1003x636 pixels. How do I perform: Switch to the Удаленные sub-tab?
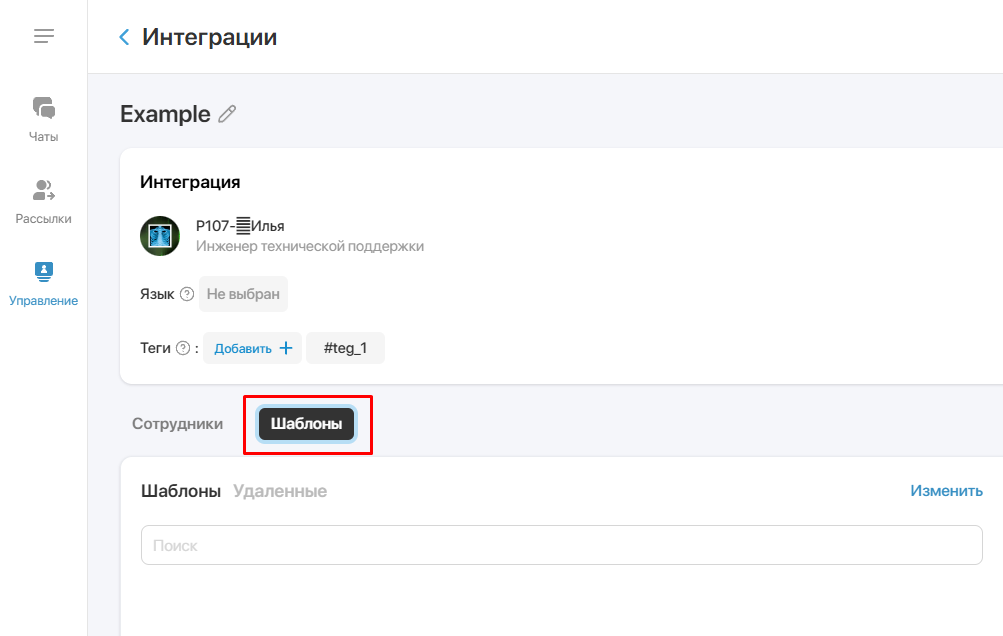280,491
